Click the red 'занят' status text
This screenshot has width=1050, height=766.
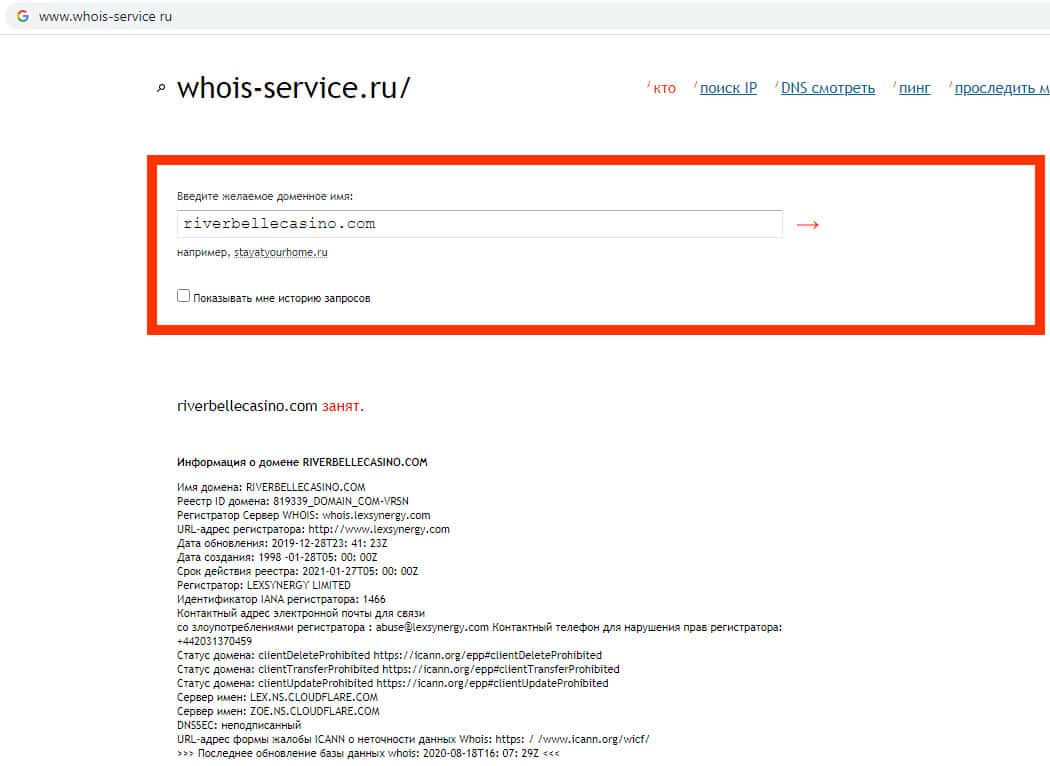point(343,406)
